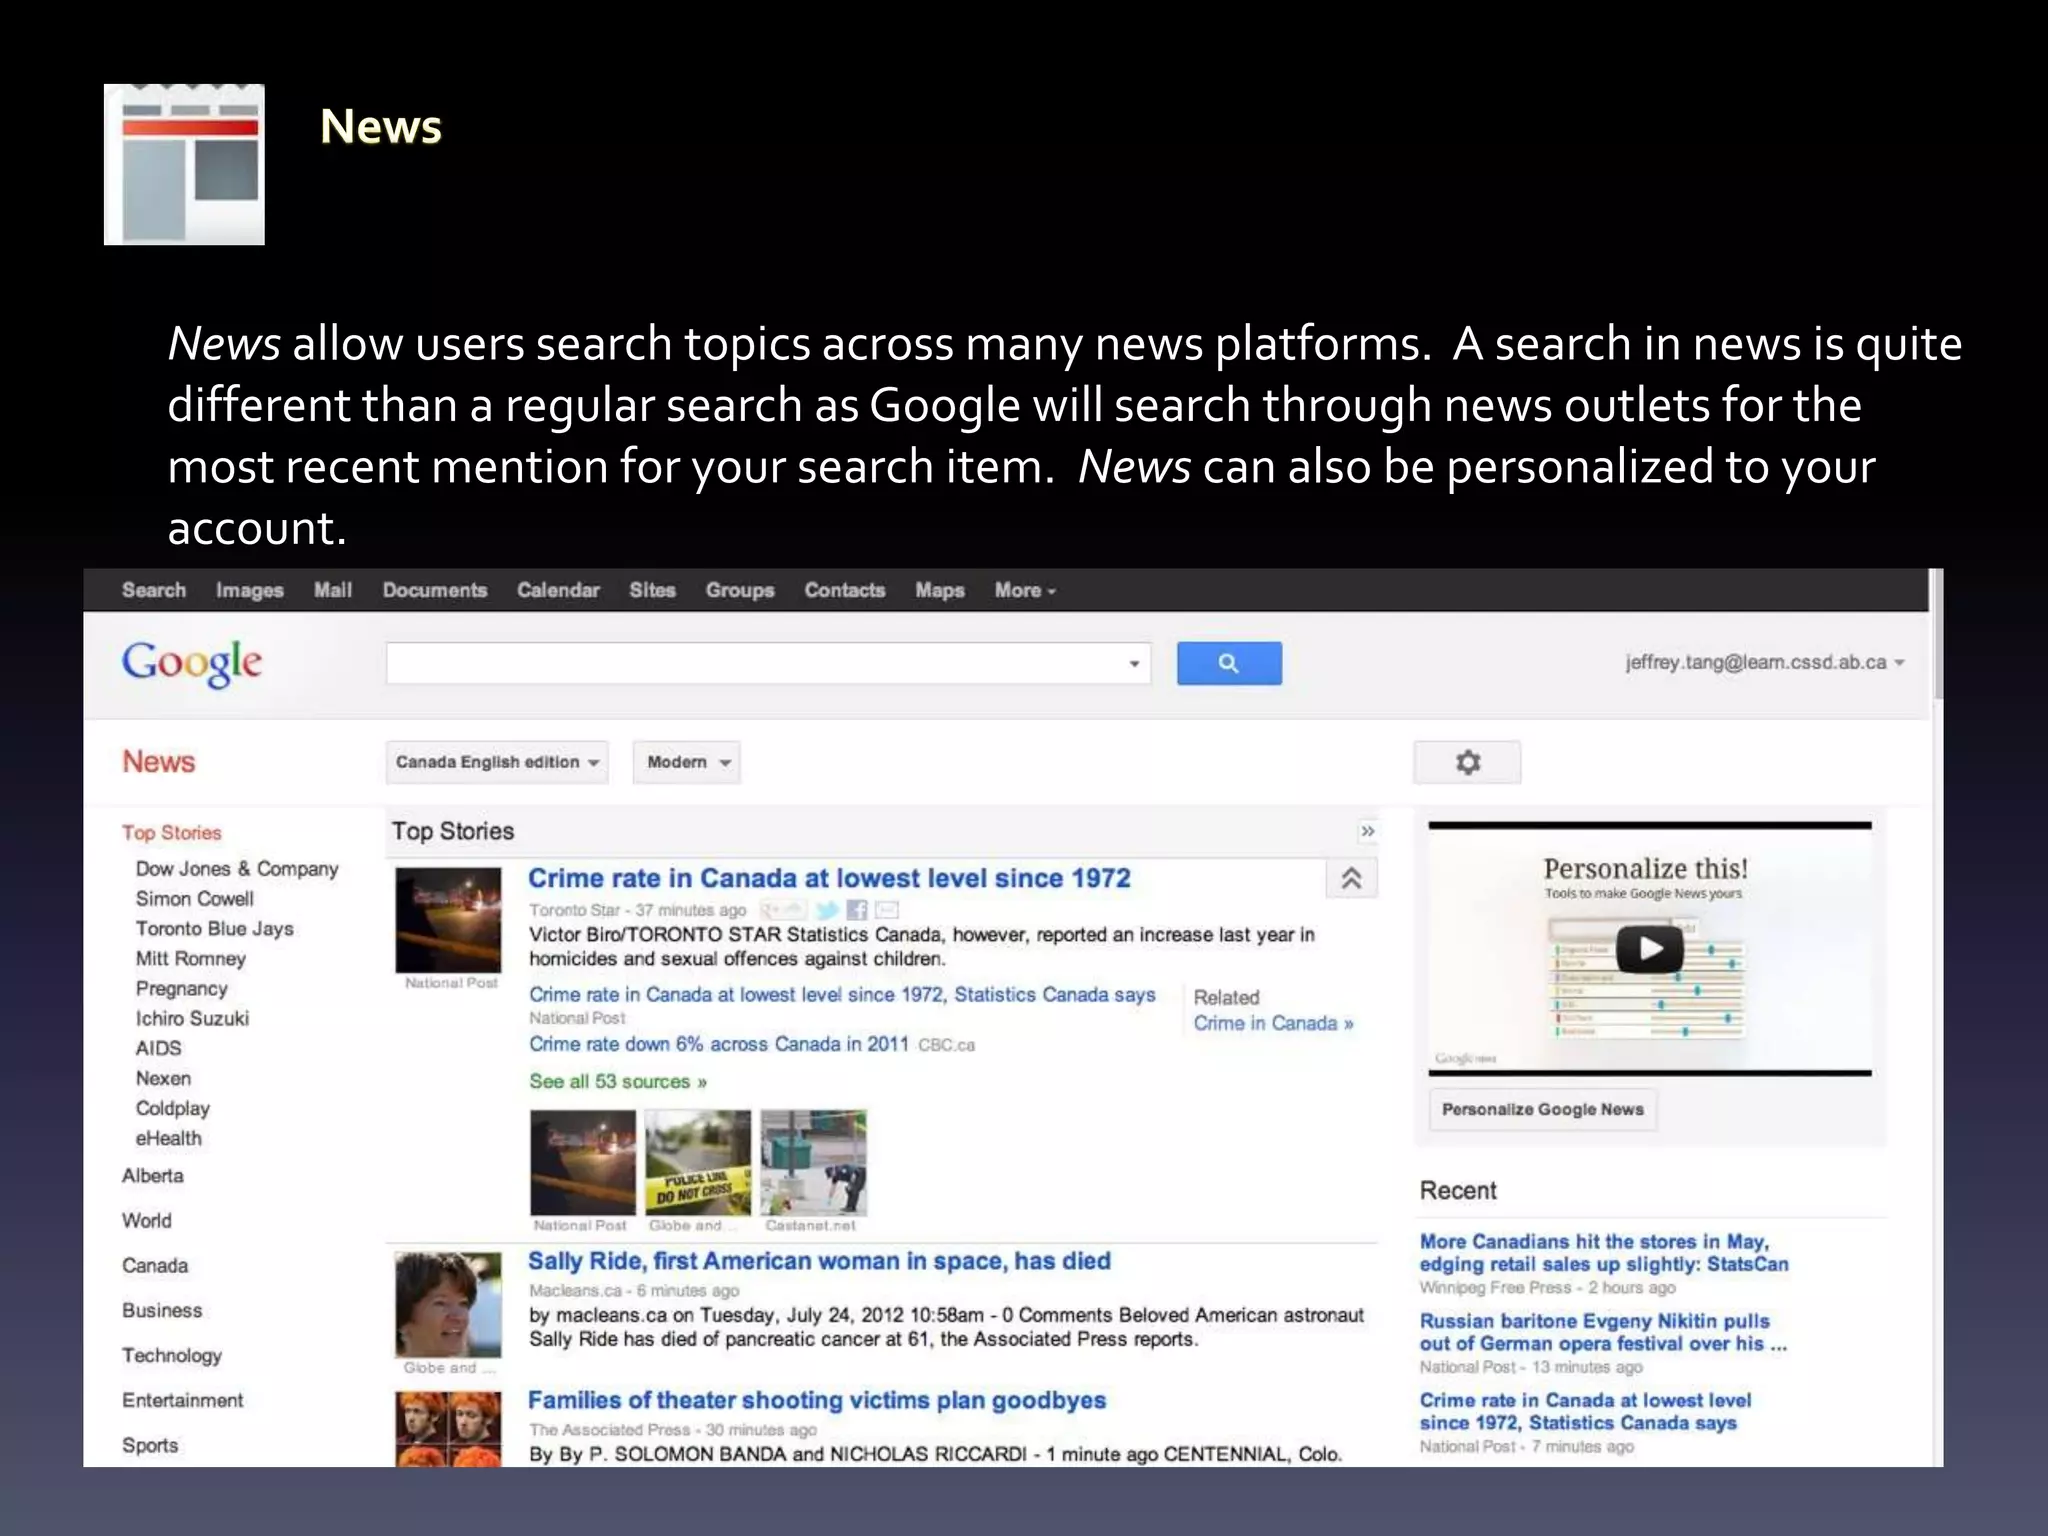Open the Entertainment news section
The image size is (2048, 1536).
[183, 1401]
